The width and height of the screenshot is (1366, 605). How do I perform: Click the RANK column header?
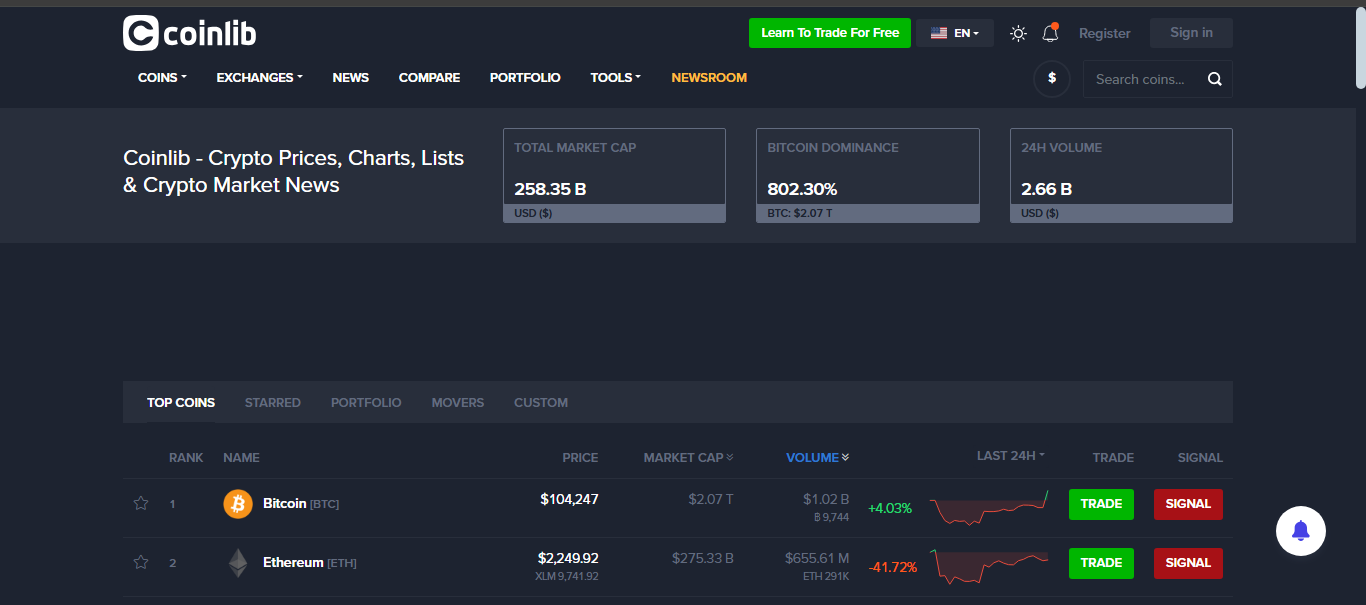[x=186, y=457]
